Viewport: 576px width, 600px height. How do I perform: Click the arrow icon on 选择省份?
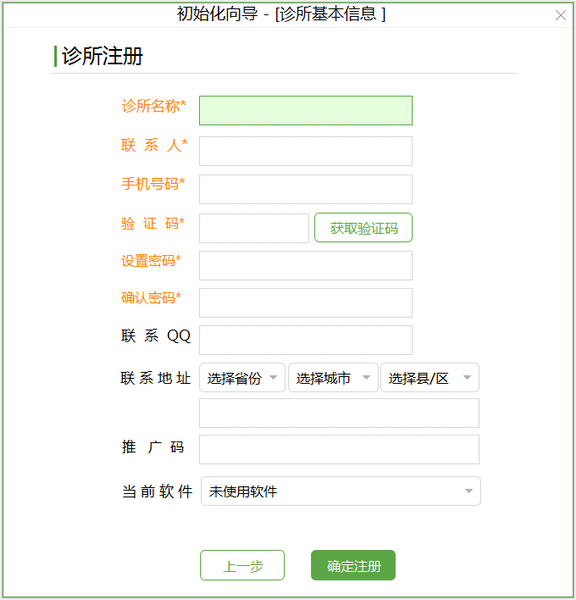[273, 378]
